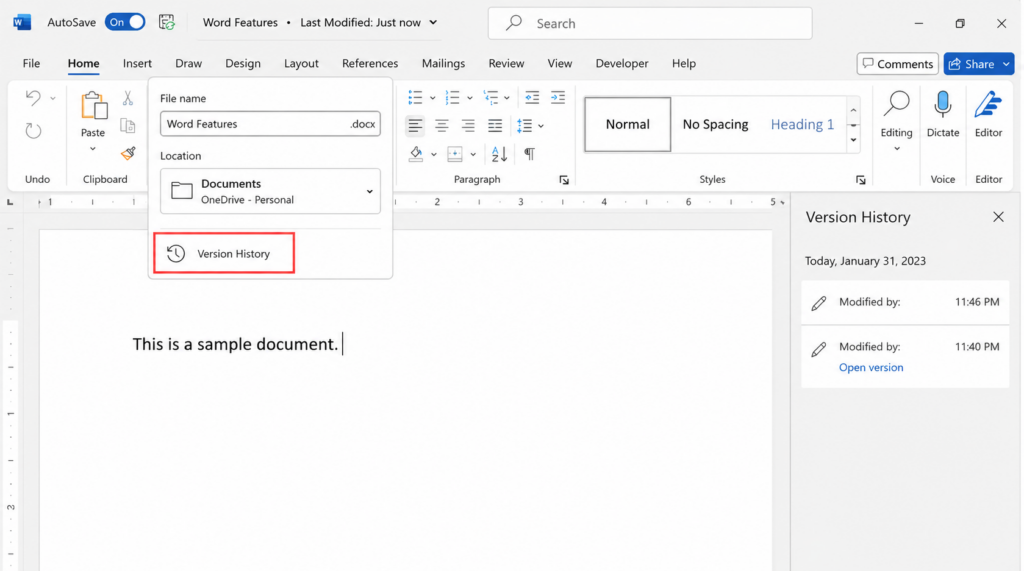Switch to the Insert tab
The width and height of the screenshot is (1024, 571).
click(137, 63)
